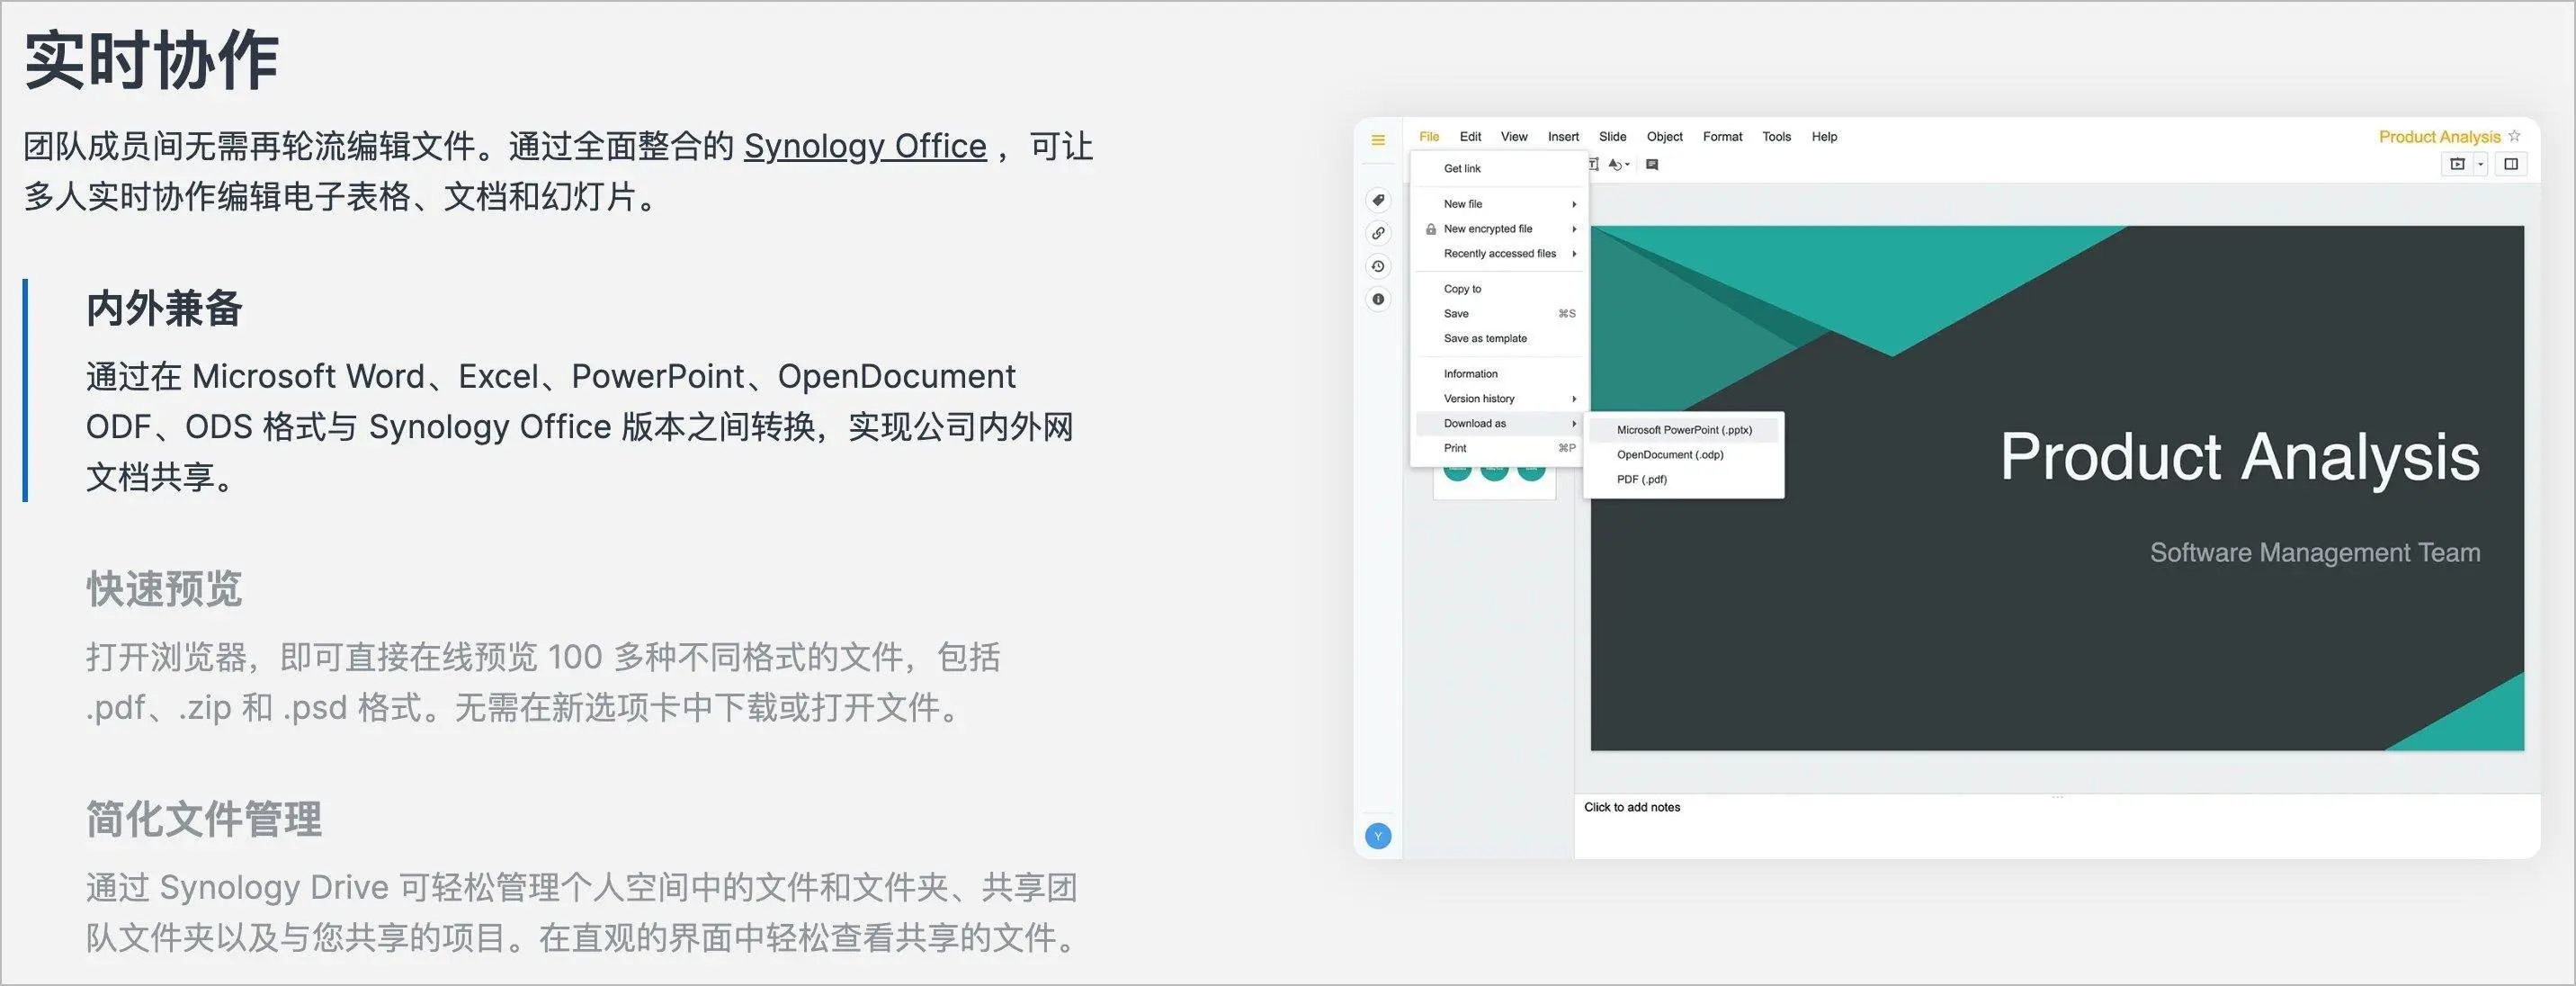This screenshot has width=2576, height=986.
Task: Open the Synology Office link
Action: 865,146
